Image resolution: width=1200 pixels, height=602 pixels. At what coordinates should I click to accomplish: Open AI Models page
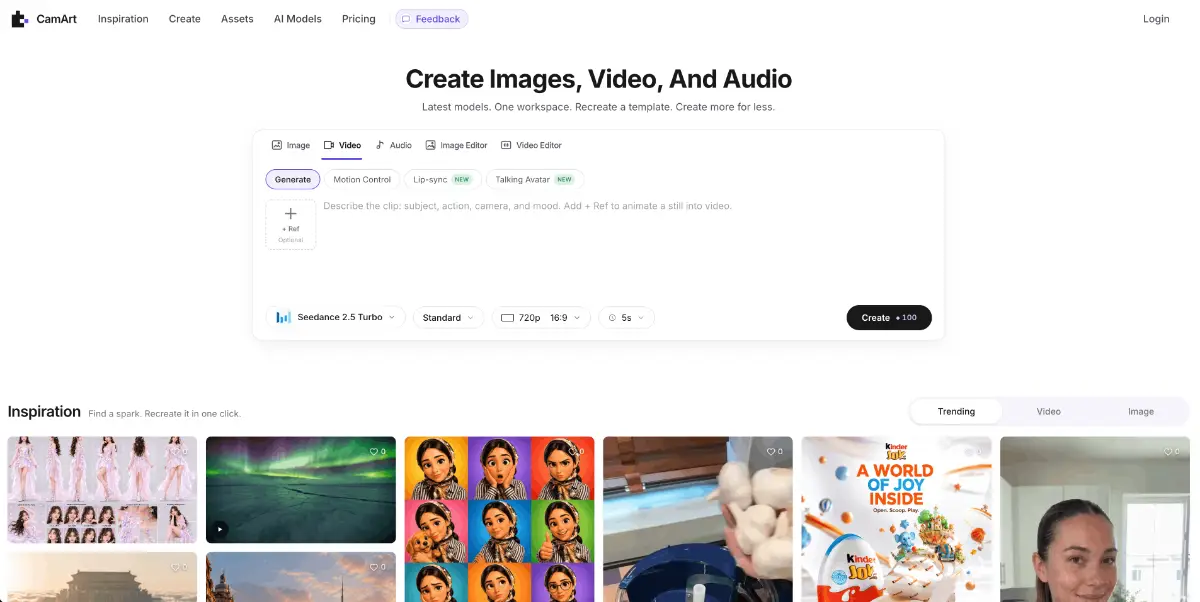[x=298, y=19]
